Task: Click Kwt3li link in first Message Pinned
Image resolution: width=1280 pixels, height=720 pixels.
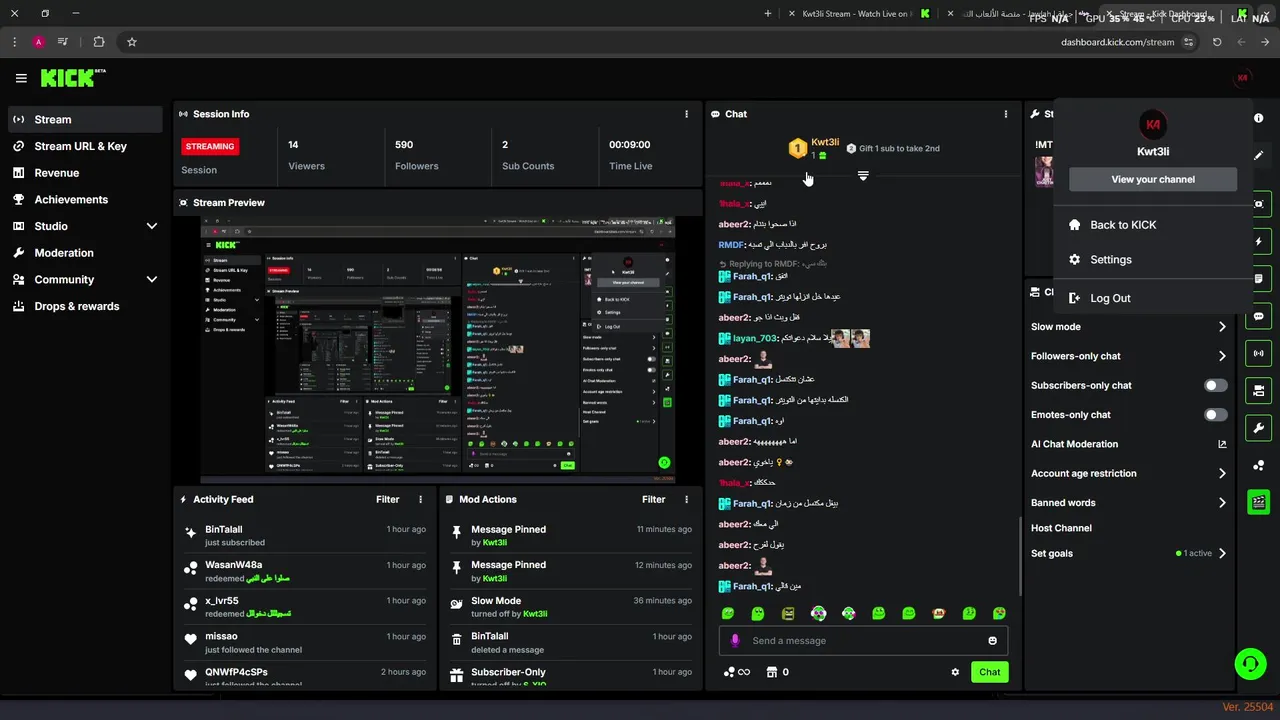Action: point(495,543)
